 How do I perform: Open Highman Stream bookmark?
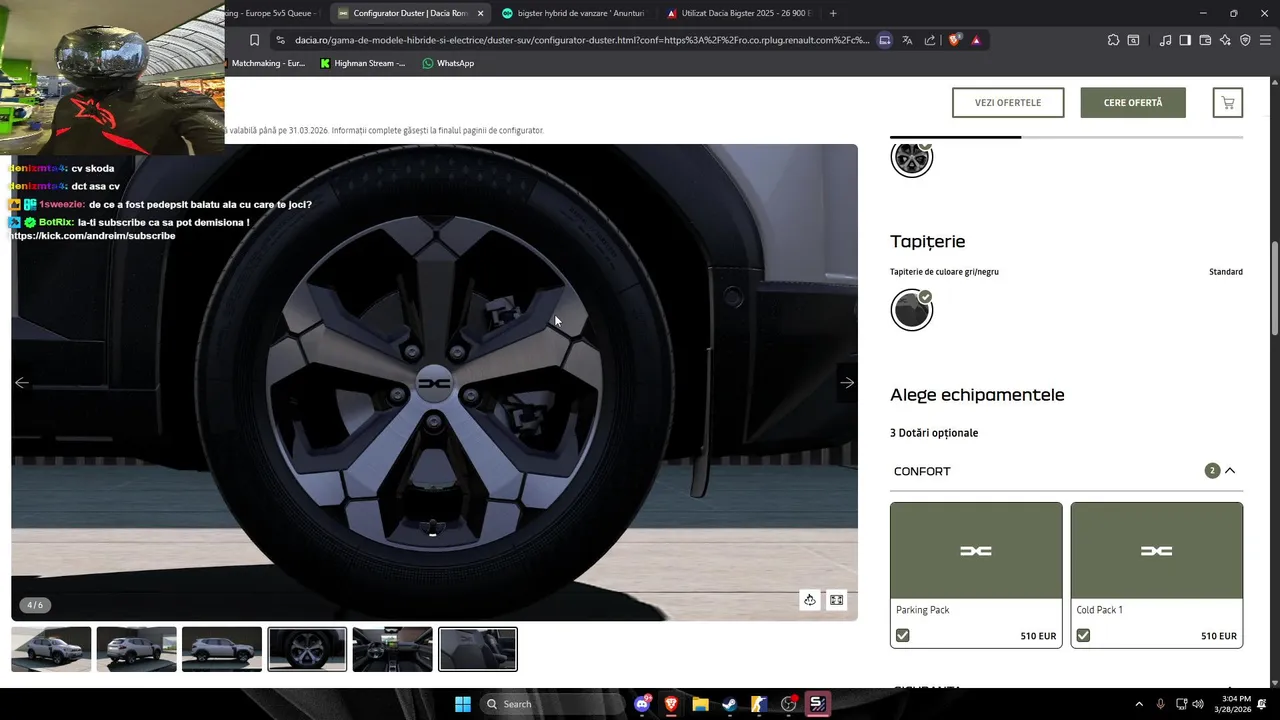[x=363, y=63]
